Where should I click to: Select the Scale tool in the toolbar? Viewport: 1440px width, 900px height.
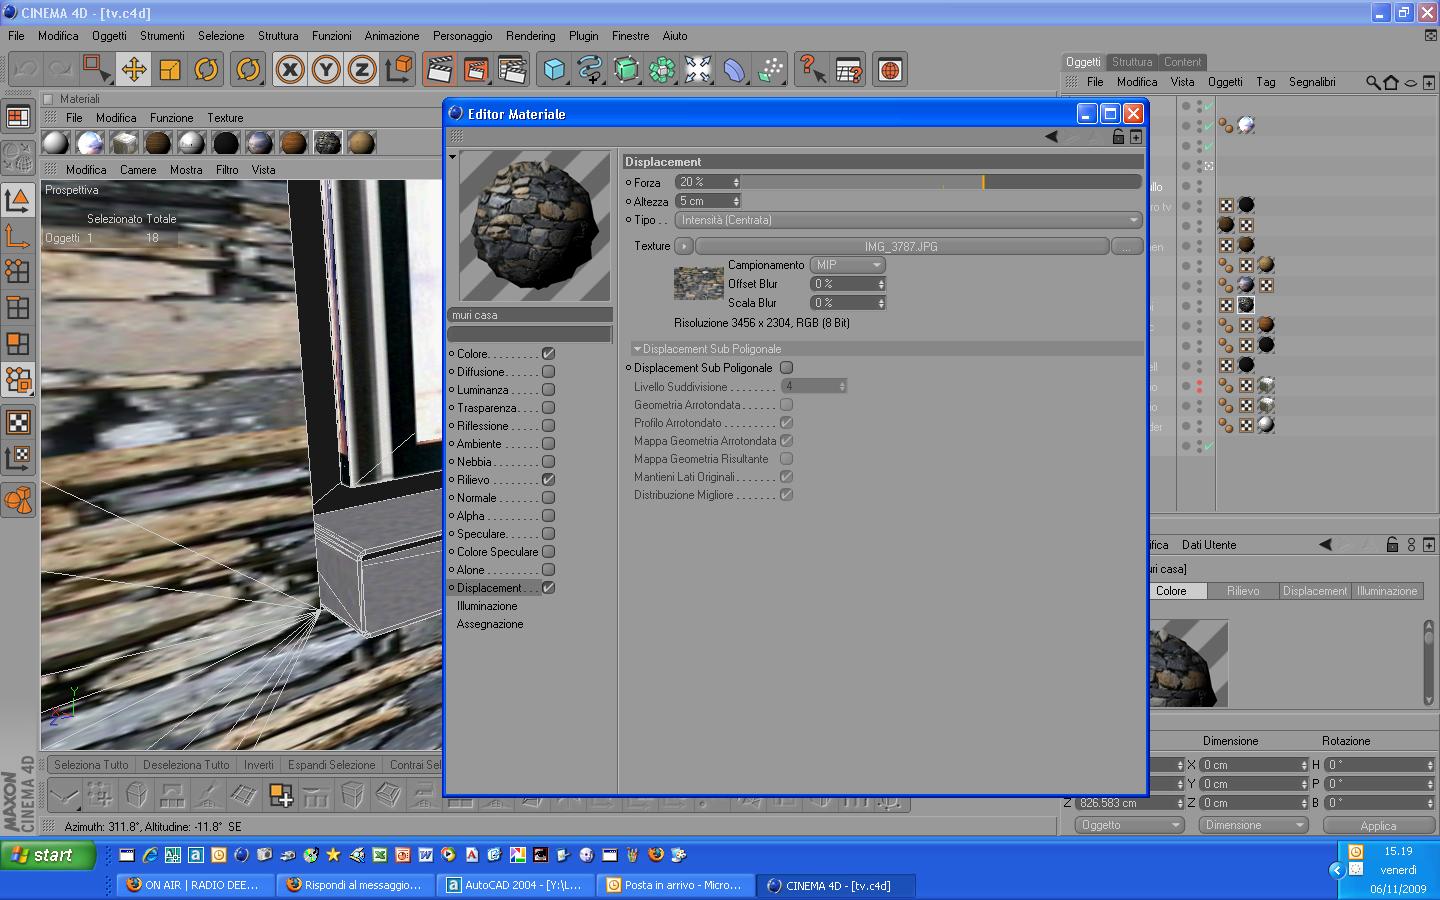tap(170, 69)
